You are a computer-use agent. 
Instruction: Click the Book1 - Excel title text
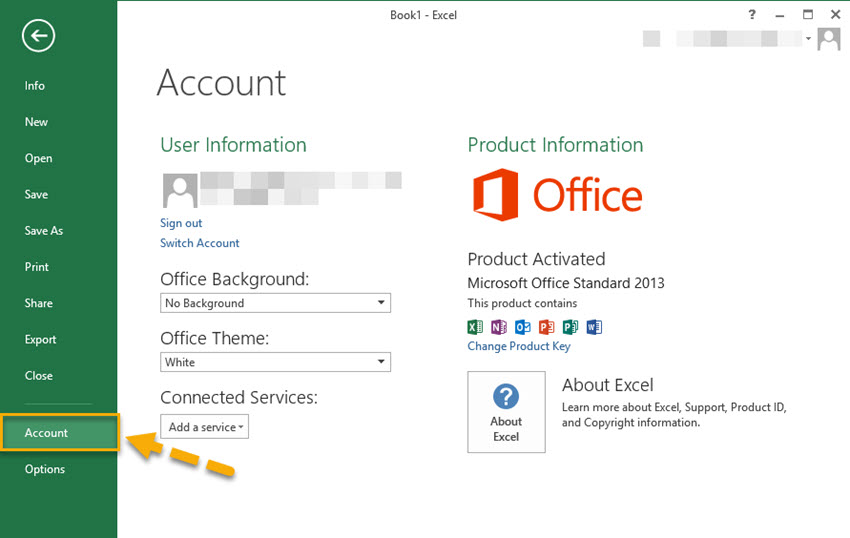(x=423, y=15)
